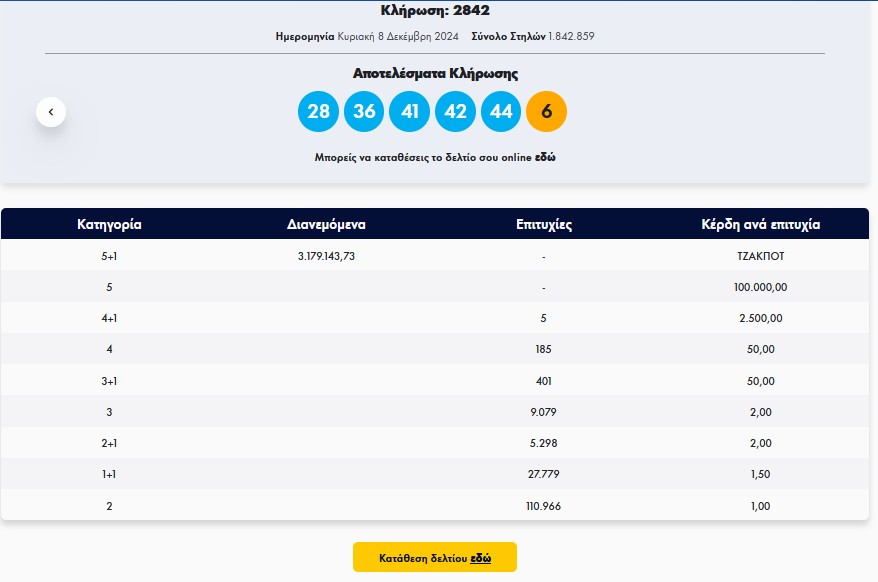Click the 'Διανεμόμενα' column header
This screenshot has width=878, height=582.
point(326,225)
